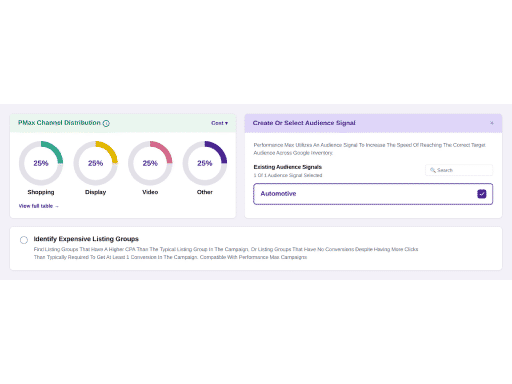The image size is (512, 384).
Task: Click the audience signal Search field
Action: tap(459, 170)
